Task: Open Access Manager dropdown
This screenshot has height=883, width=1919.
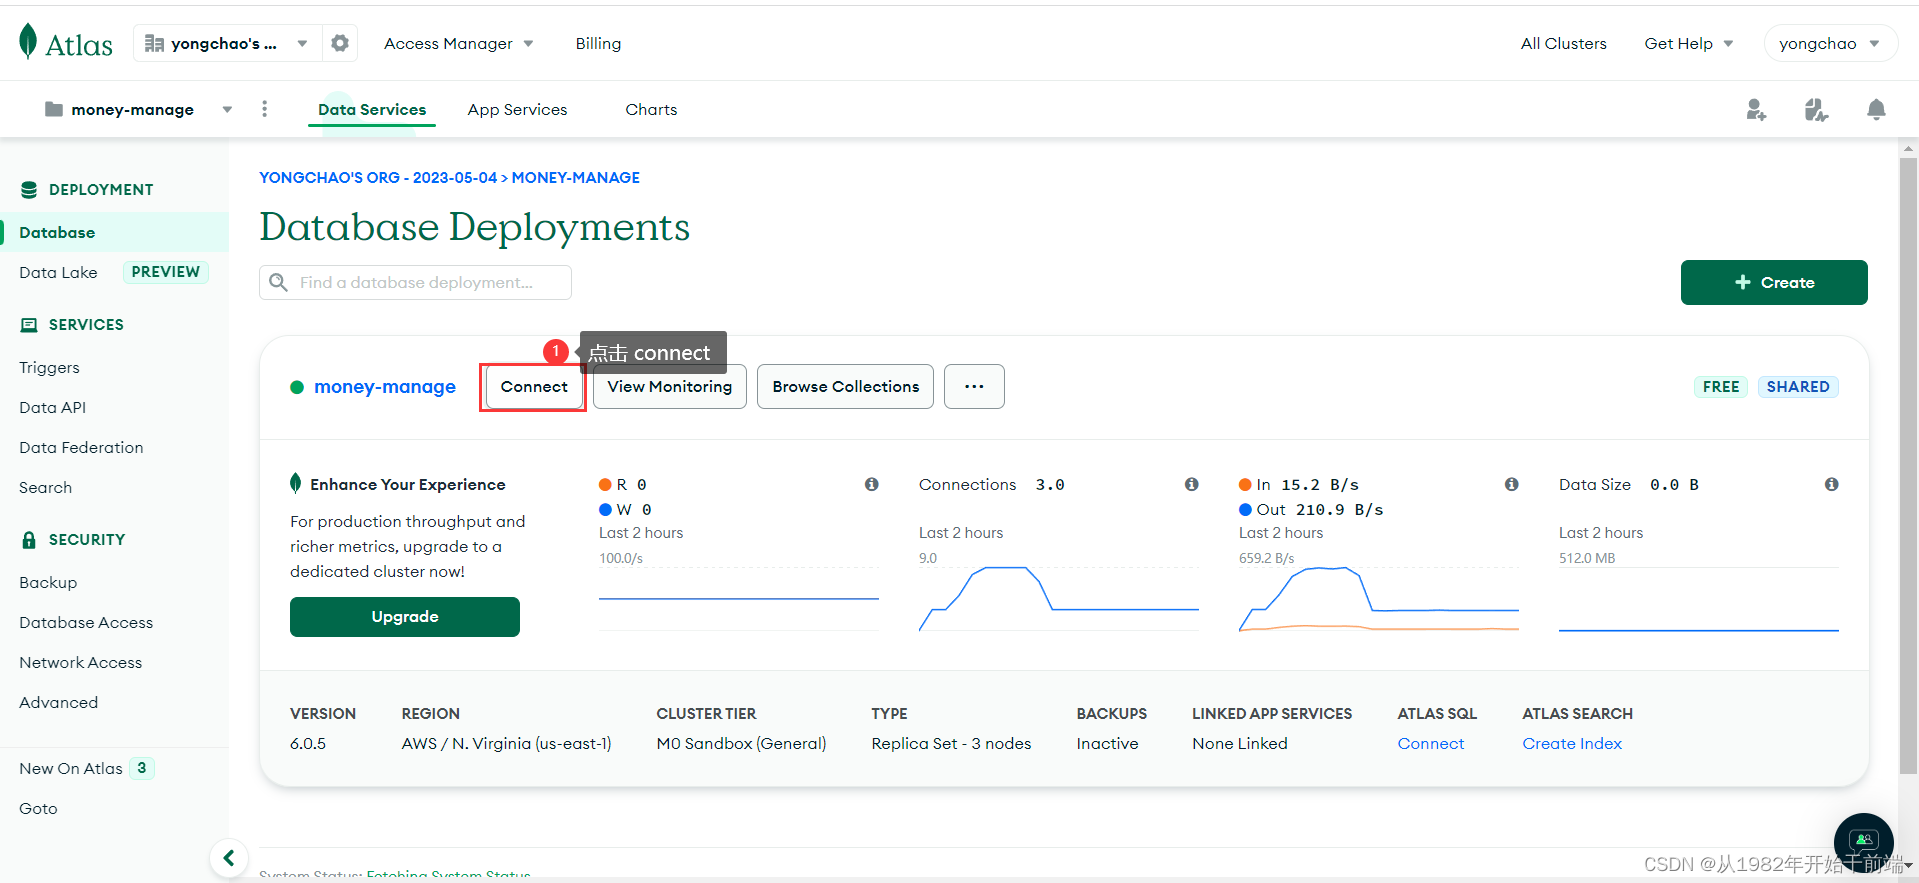Action: (459, 43)
